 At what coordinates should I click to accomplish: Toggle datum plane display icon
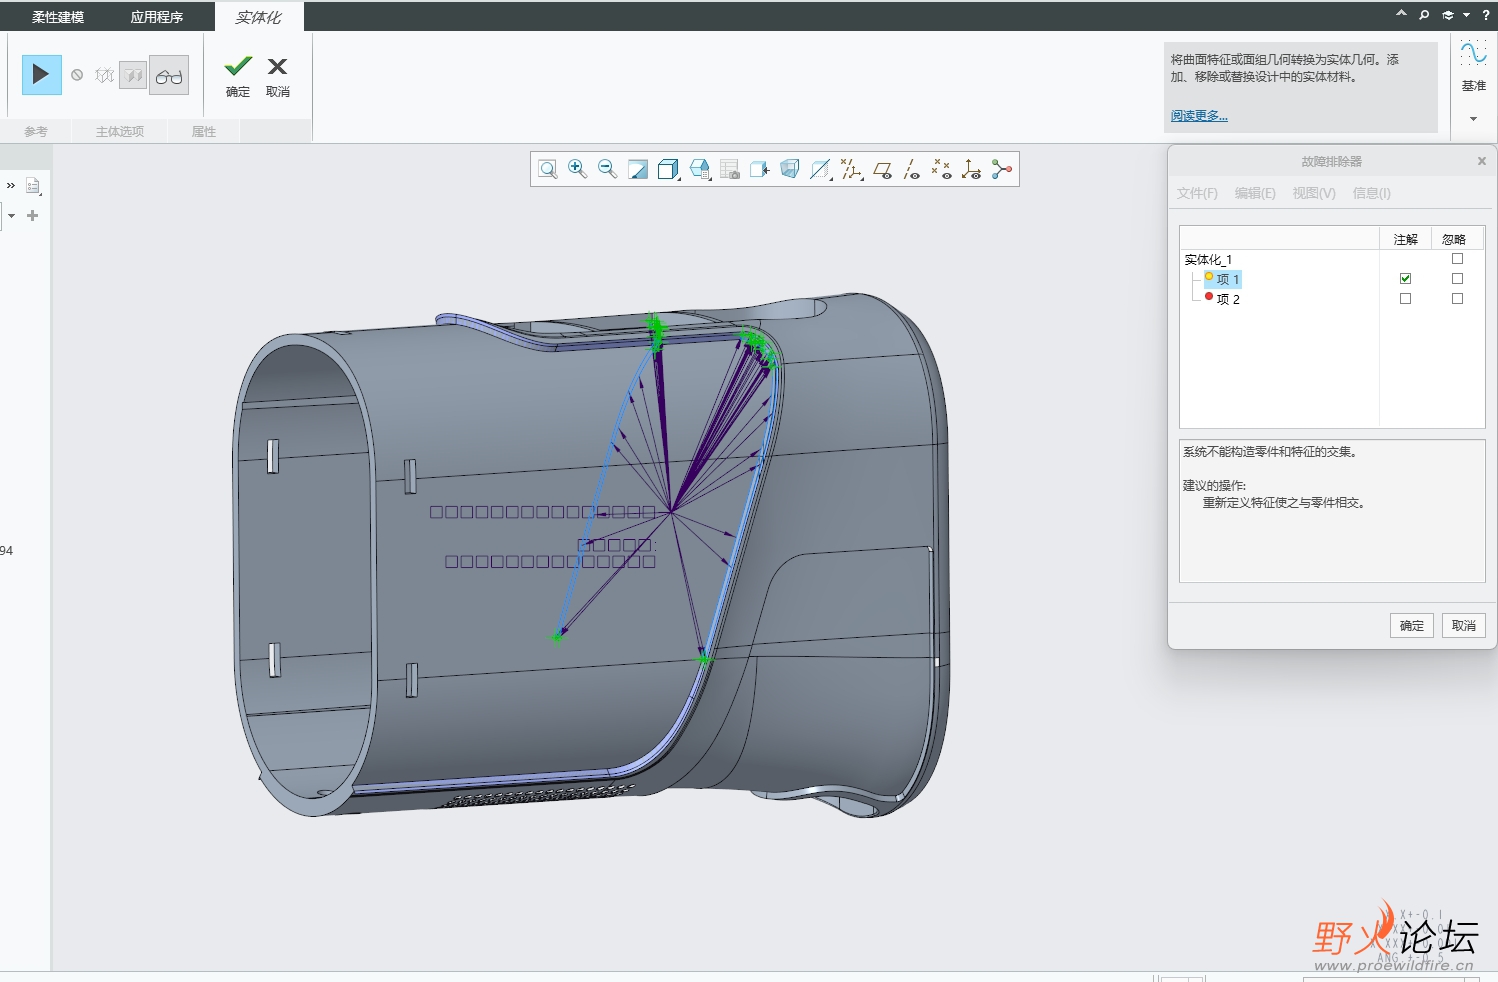pyautogui.click(x=882, y=170)
